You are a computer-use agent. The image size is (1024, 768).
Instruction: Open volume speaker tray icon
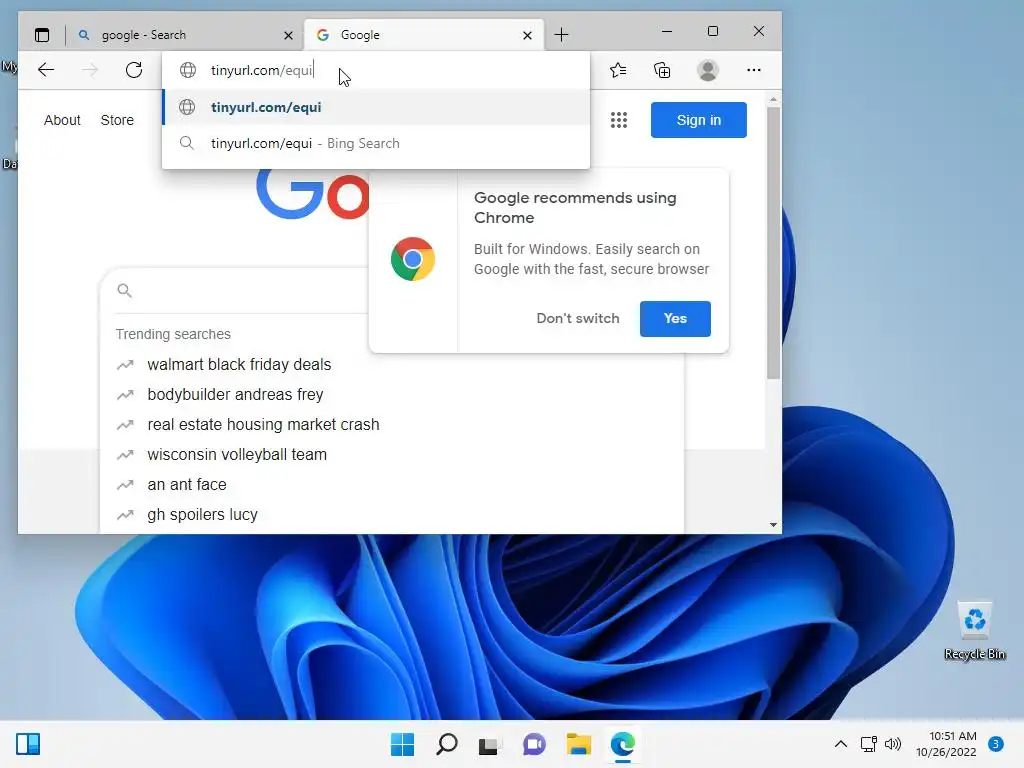(x=893, y=744)
